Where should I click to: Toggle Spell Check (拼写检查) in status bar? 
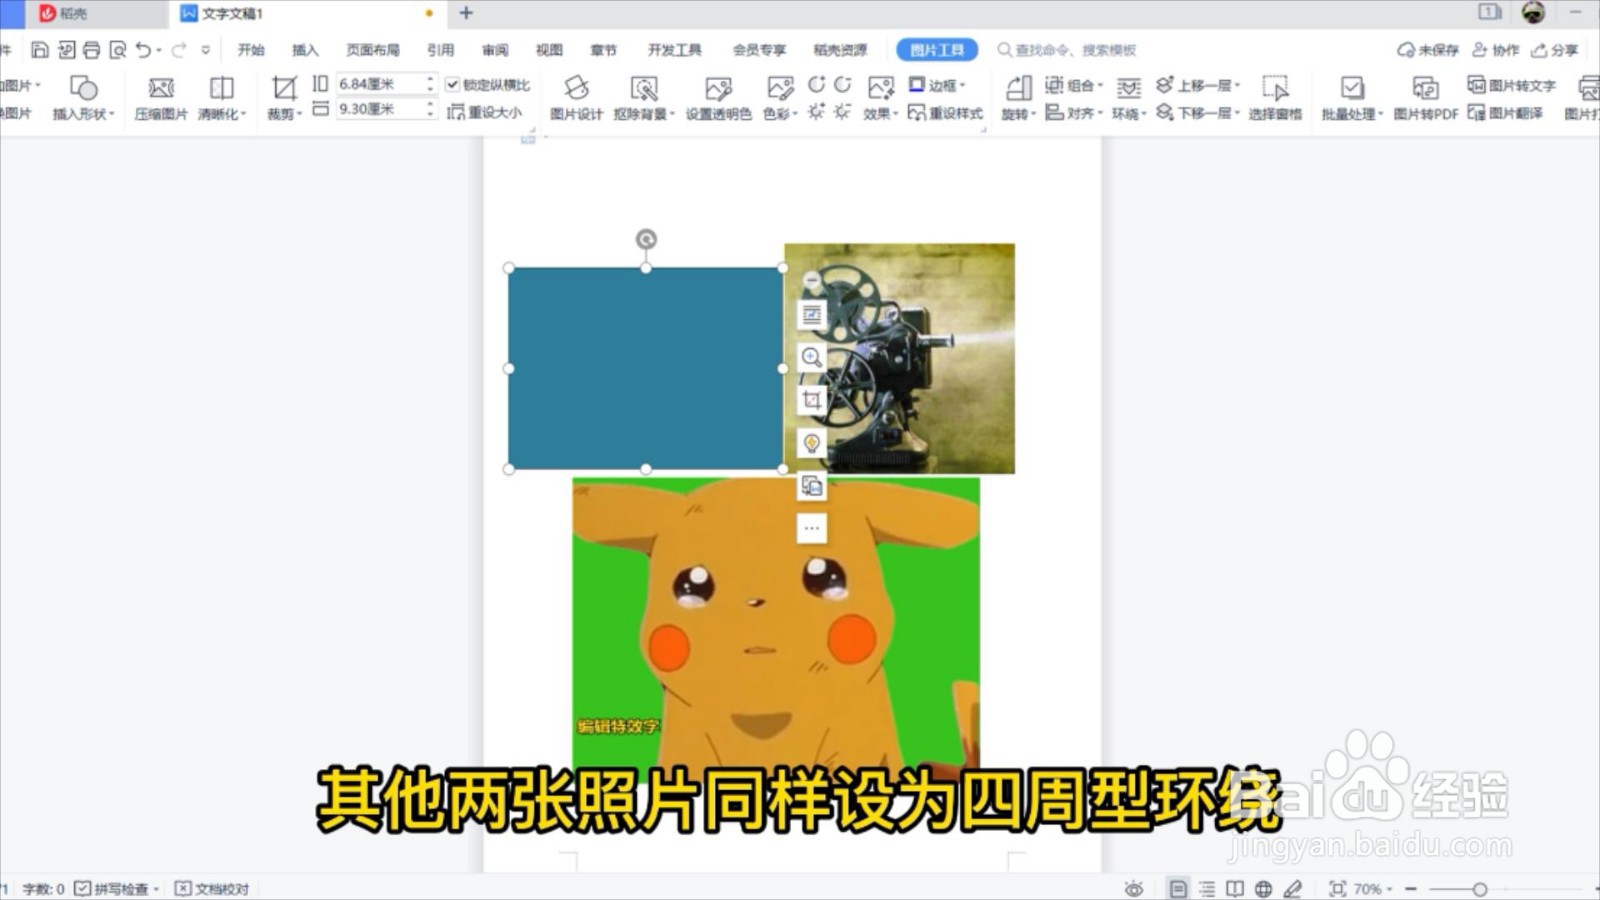tap(116, 888)
